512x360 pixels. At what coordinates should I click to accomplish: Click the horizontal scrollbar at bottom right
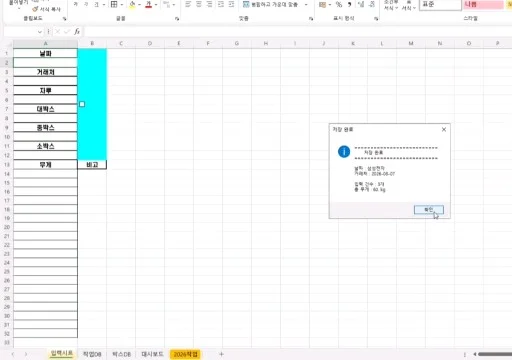click(x=495, y=354)
